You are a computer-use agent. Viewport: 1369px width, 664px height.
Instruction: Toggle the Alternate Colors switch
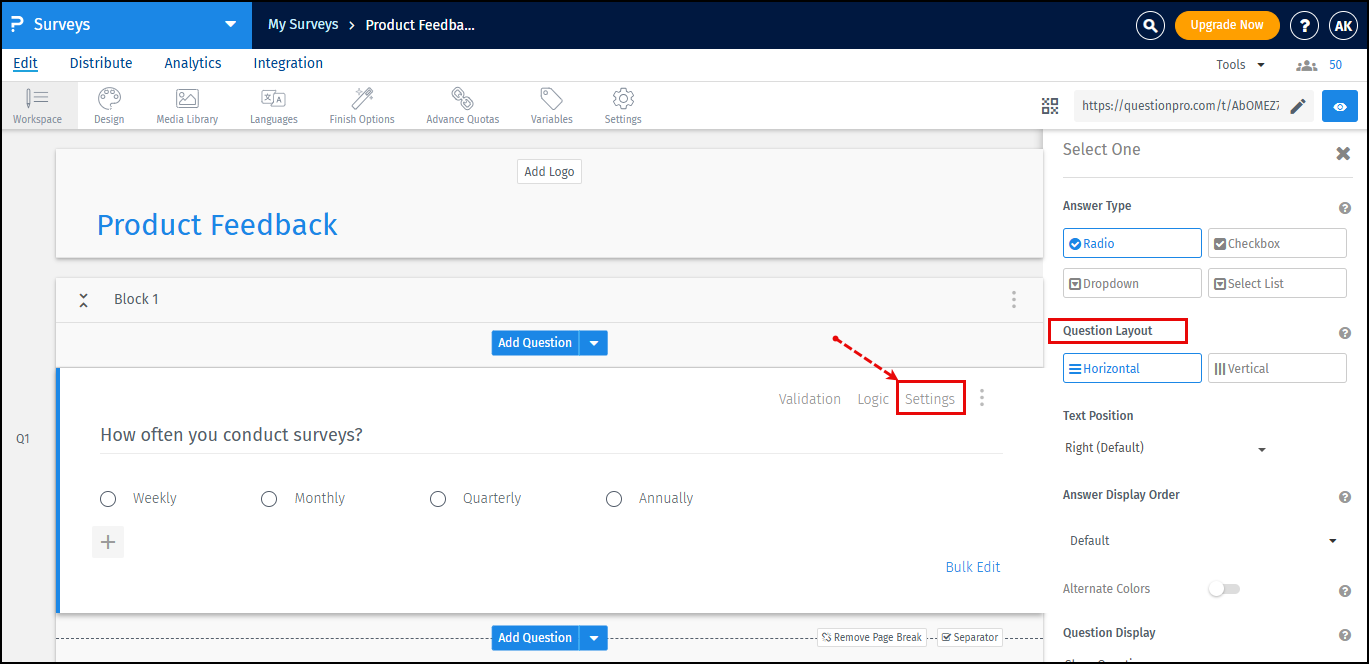[x=1224, y=589]
